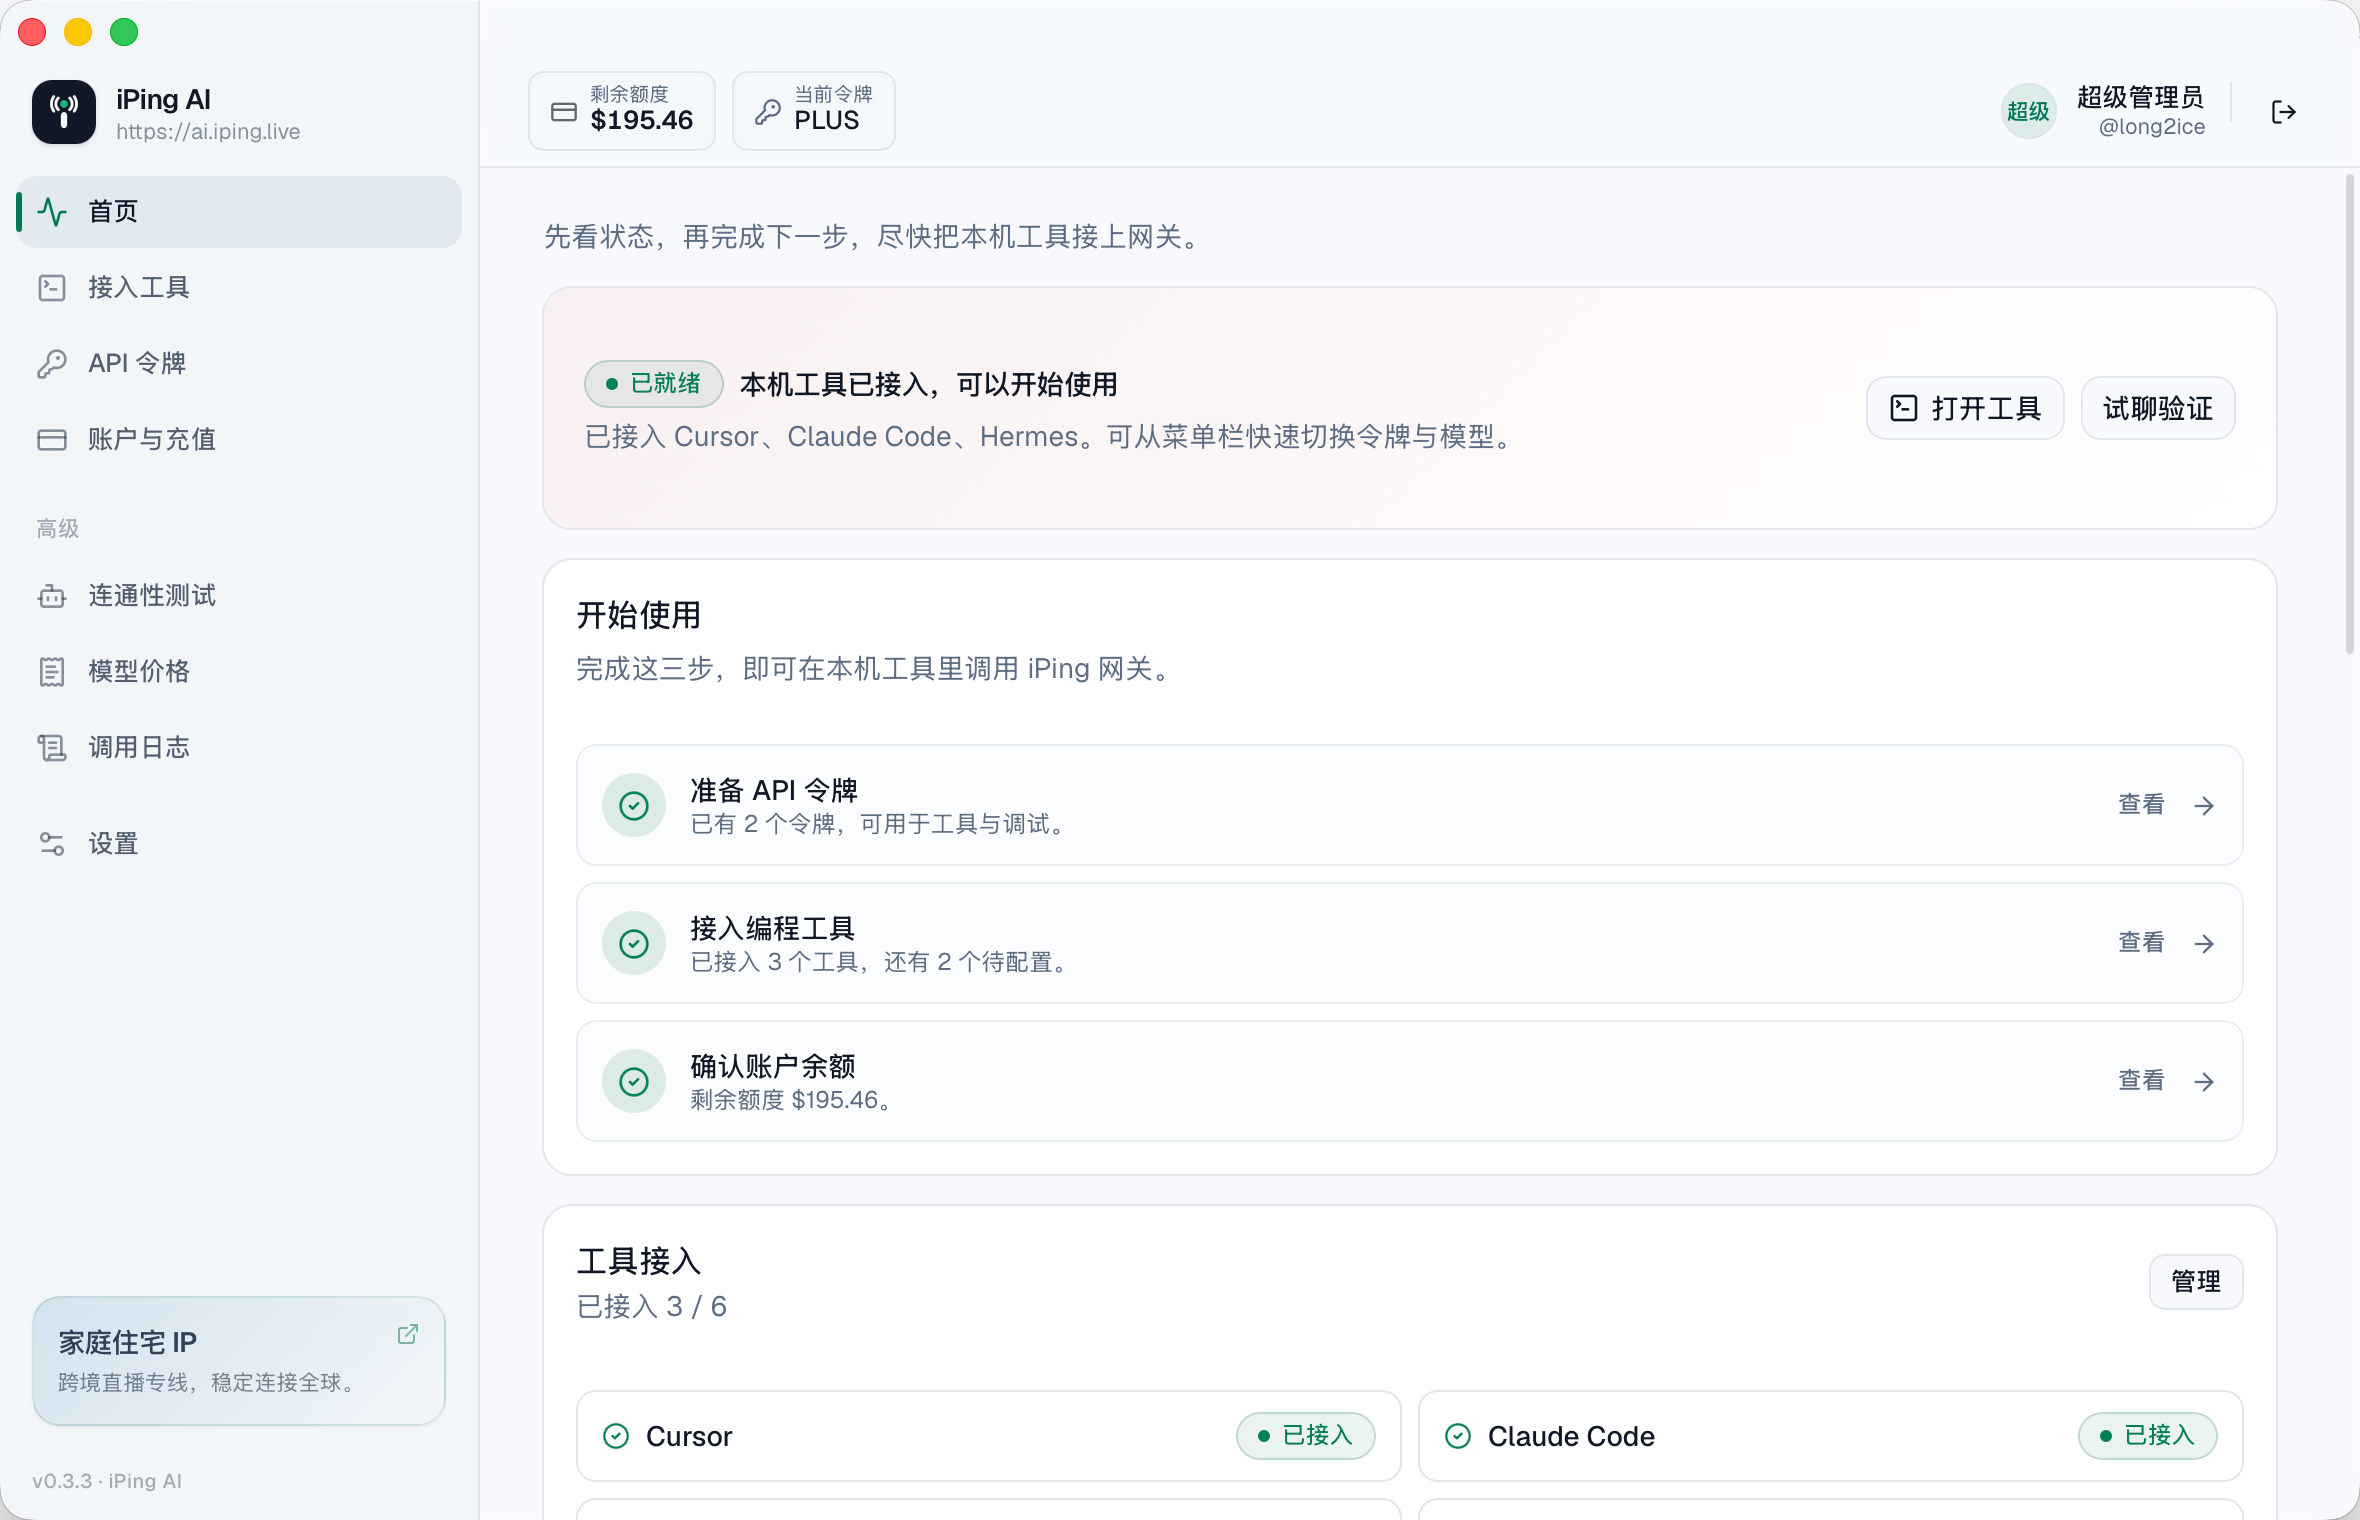Click the external link icon on 家庭住宅 IP card
2360x1520 pixels.
tap(408, 1334)
